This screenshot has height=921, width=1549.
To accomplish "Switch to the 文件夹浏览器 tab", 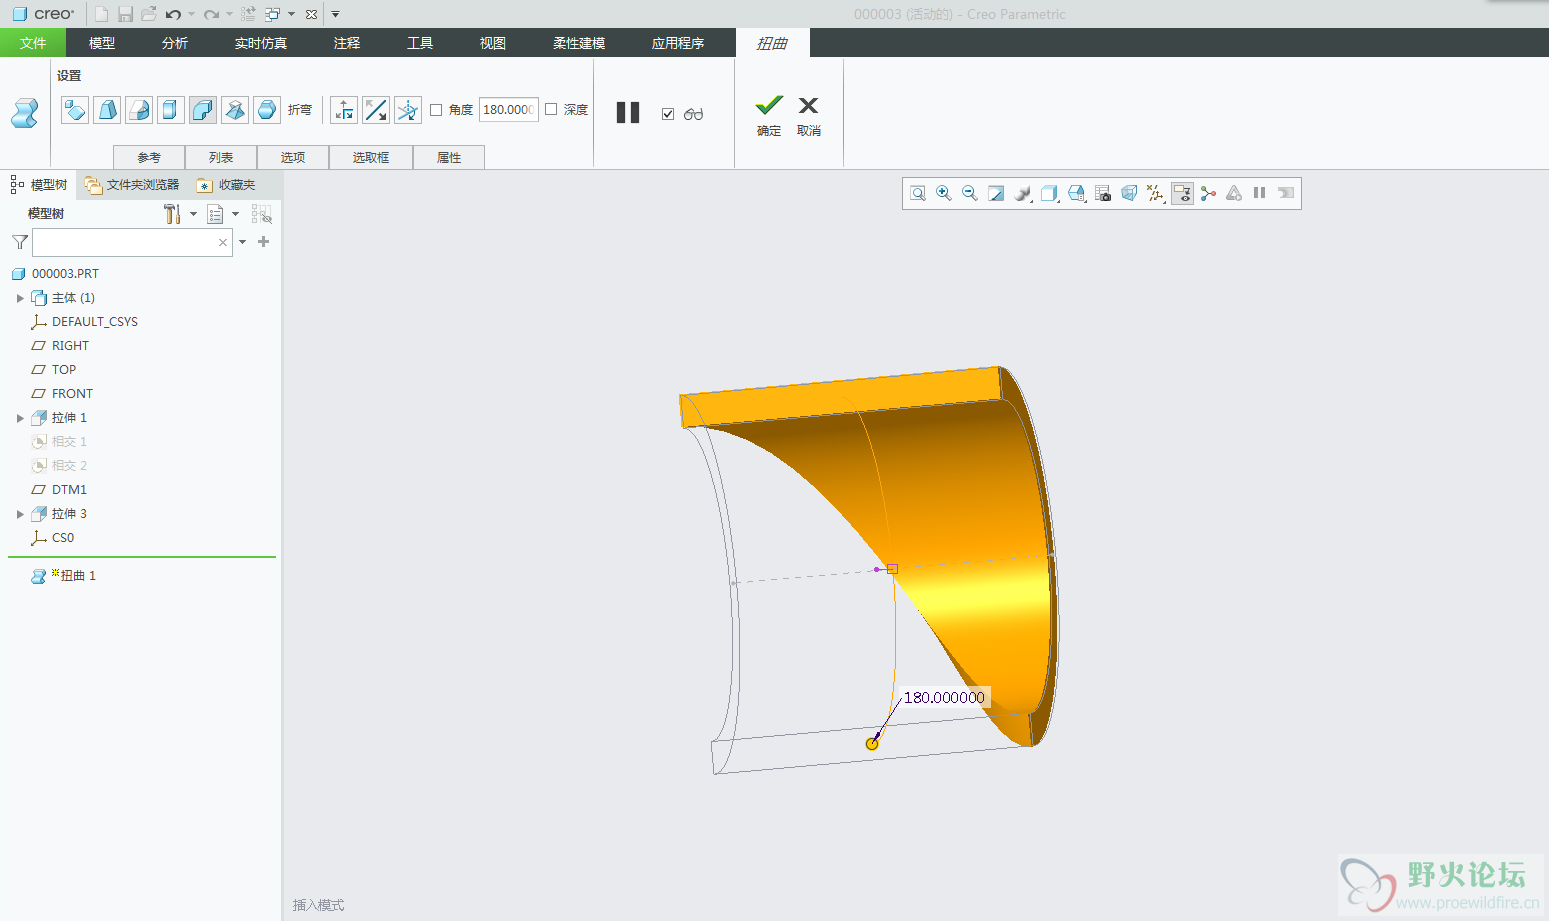I will [x=132, y=185].
